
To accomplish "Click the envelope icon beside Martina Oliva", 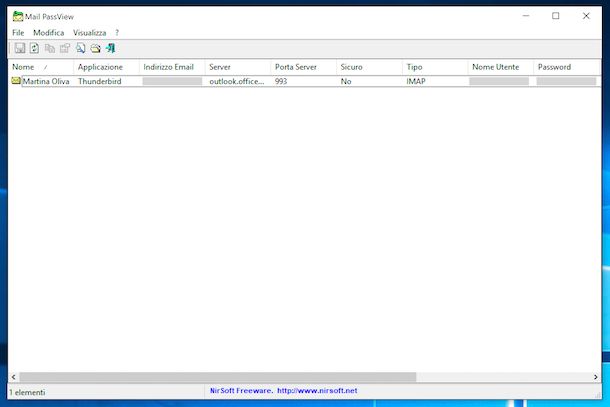I will click(x=16, y=81).
